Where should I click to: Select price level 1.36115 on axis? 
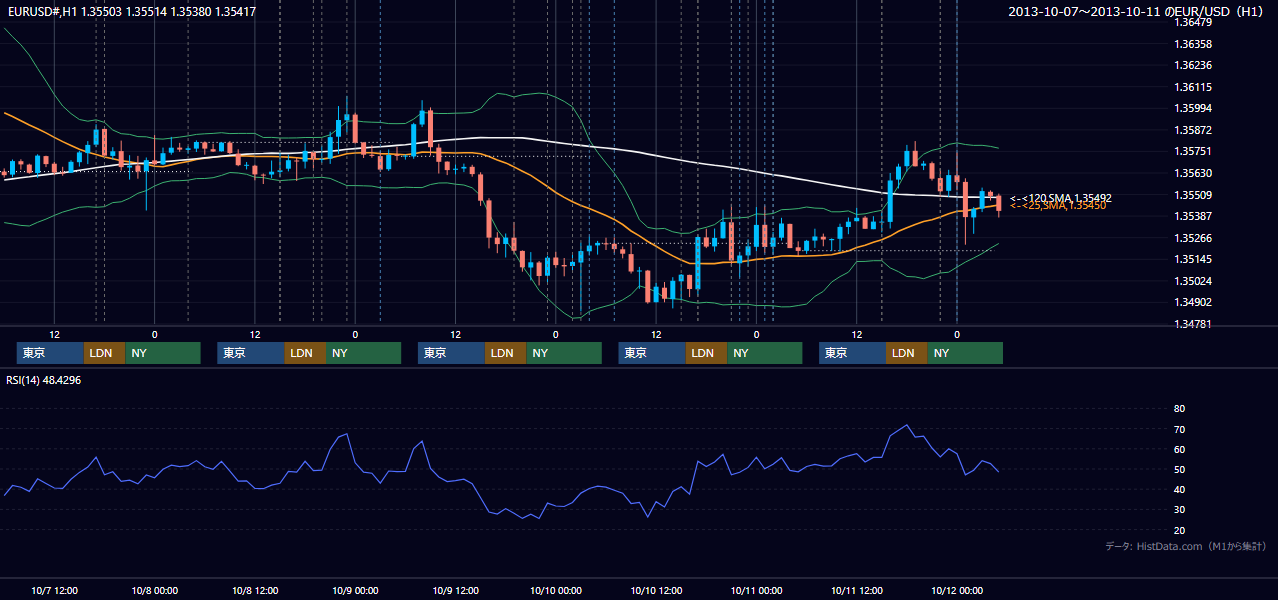pos(1193,87)
